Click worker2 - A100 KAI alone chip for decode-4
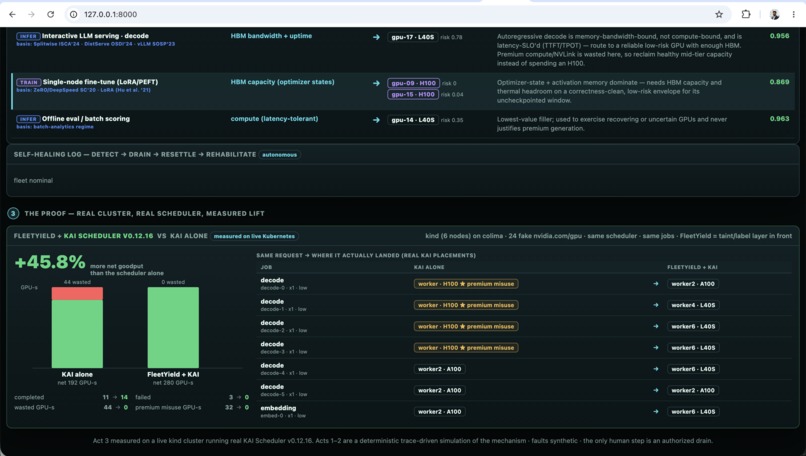 click(x=439, y=369)
